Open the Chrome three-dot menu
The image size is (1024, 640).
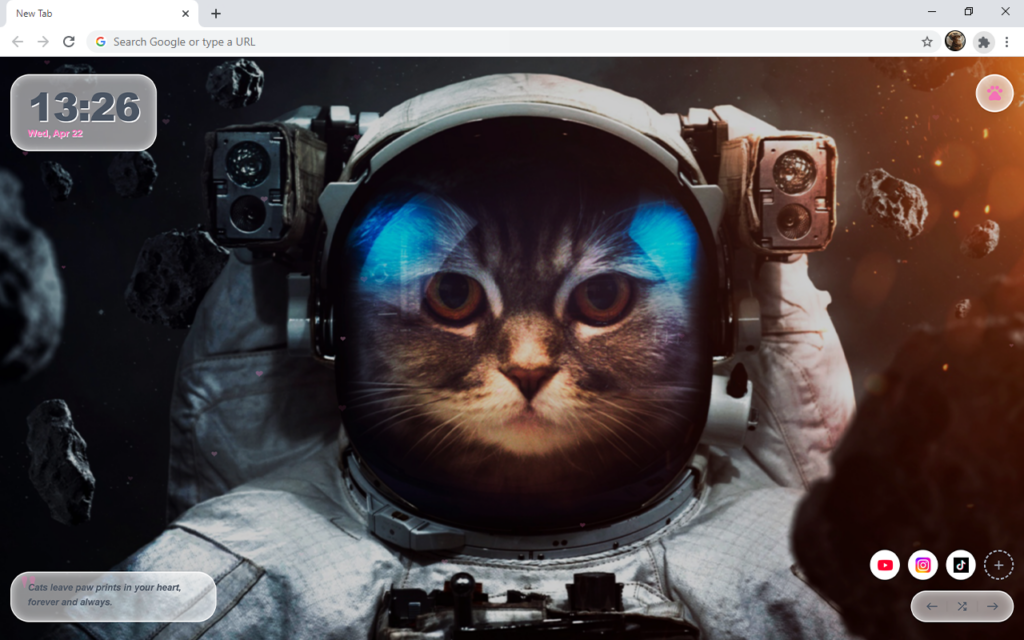pyautogui.click(x=1007, y=42)
